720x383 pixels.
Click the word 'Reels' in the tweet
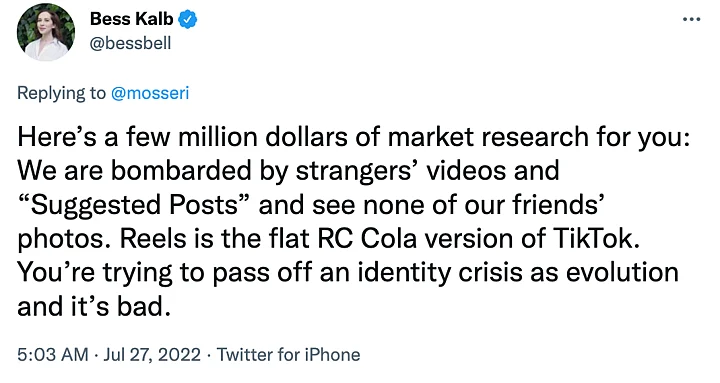153,238
